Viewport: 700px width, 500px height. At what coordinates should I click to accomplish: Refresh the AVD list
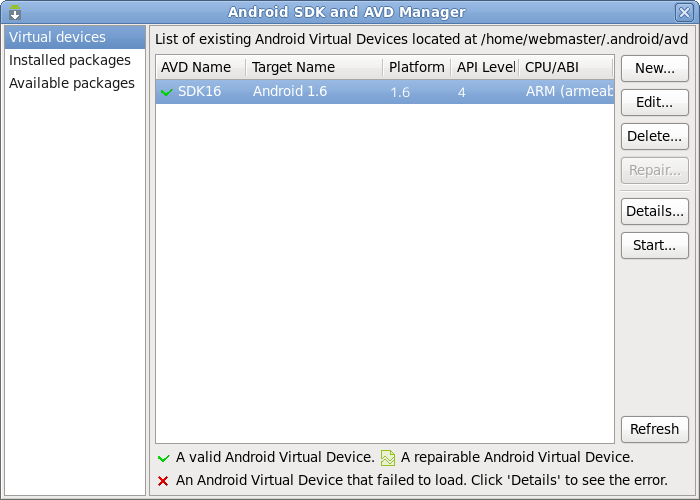(654, 429)
